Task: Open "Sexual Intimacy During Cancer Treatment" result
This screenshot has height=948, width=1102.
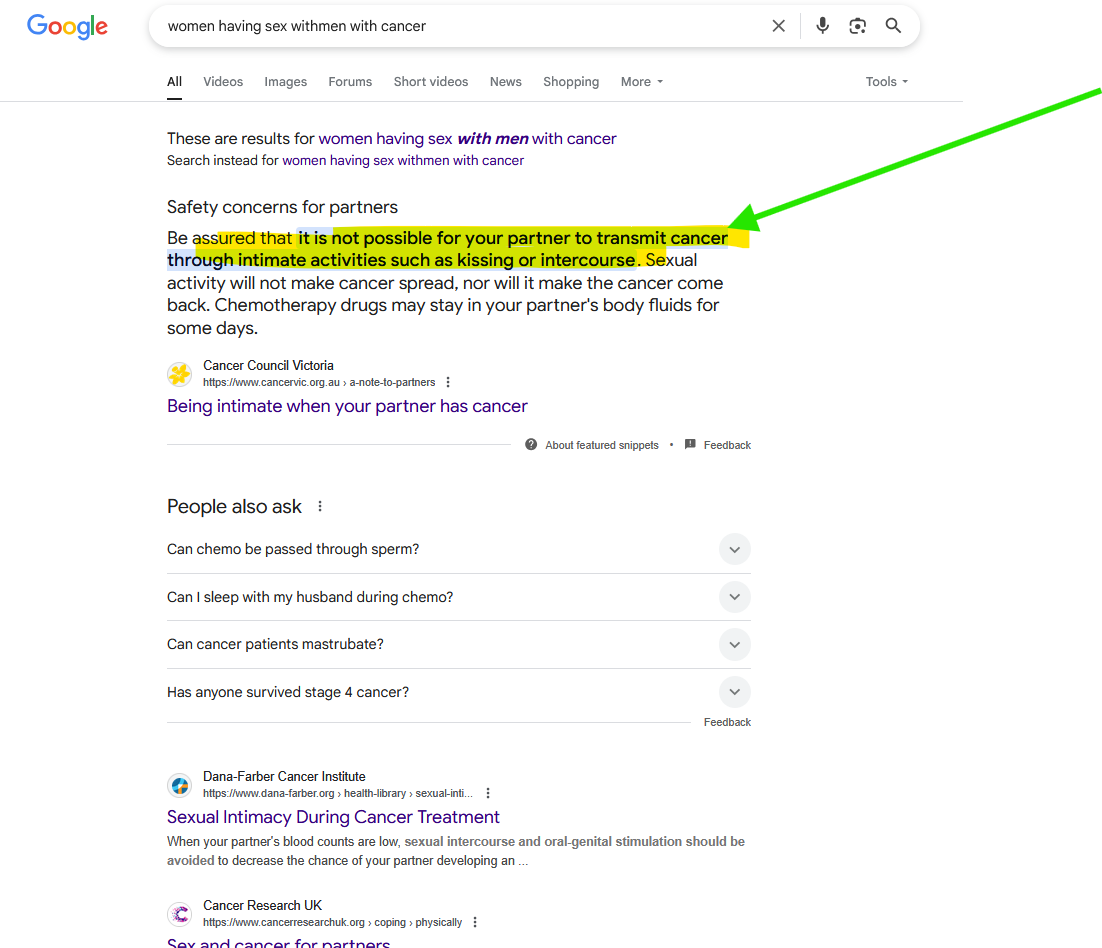Action: [x=333, y=817]
